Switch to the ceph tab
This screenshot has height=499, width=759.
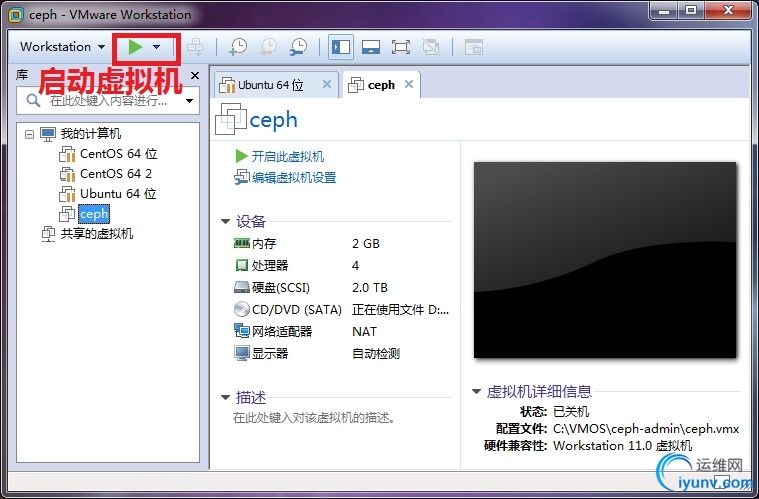[381, 85]
